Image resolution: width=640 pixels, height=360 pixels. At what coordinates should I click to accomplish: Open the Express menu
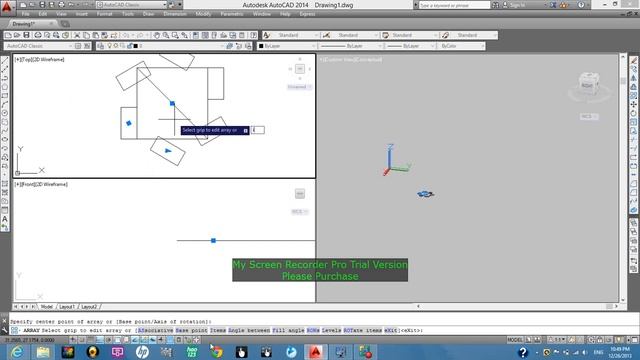point(307,14)
